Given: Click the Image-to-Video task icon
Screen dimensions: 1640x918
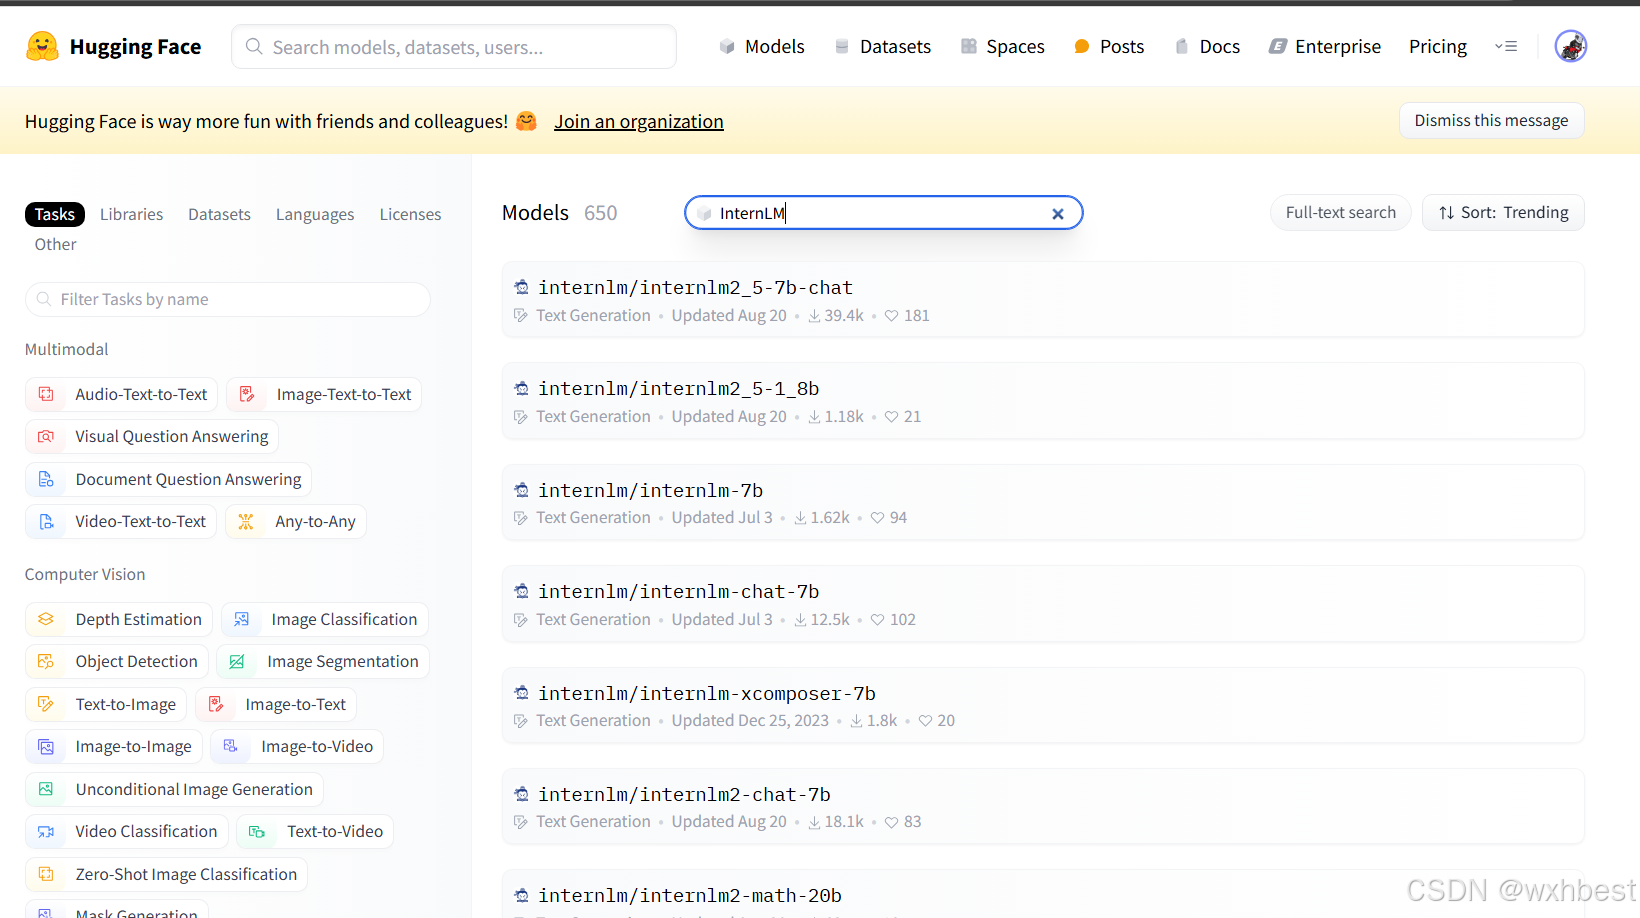Looking at the screenshot, I should click(x=231, y=746).
